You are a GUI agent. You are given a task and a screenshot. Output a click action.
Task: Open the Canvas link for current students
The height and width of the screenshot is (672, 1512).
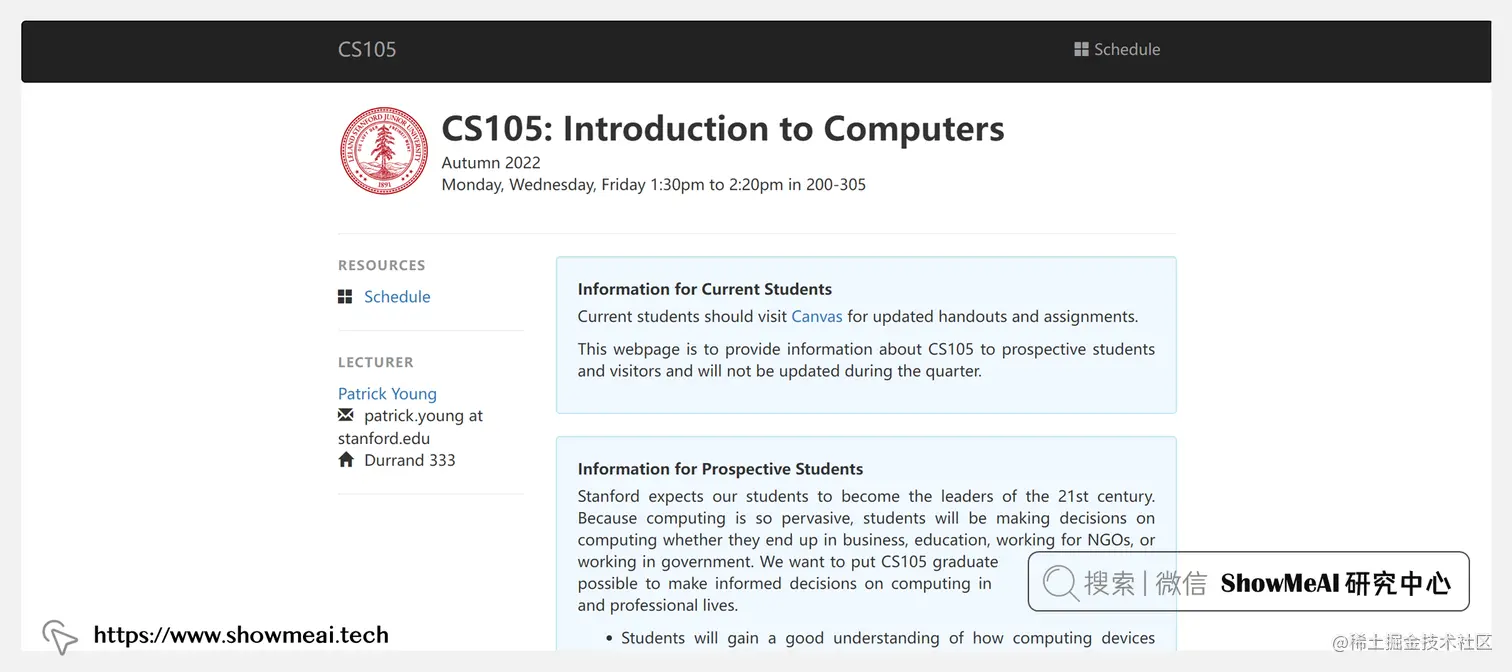(x=816, y=315)
